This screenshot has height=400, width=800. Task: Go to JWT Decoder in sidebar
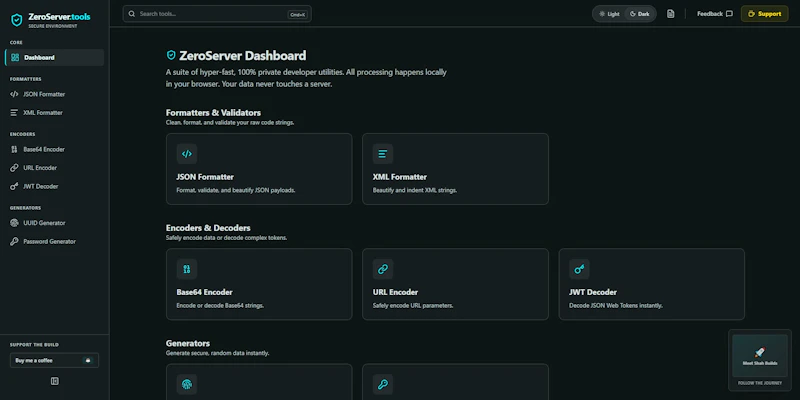(55, 186)
